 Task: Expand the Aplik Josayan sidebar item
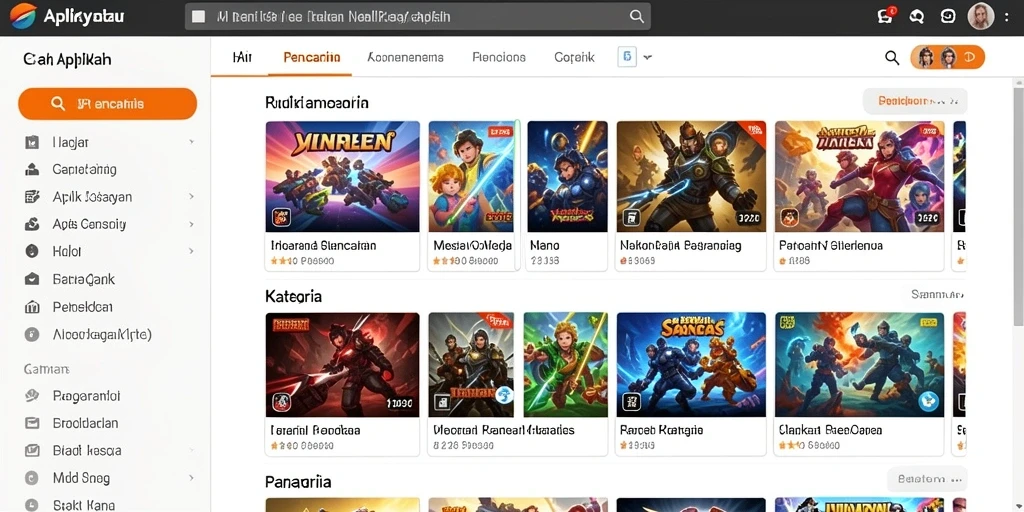(x=191, y=197)
